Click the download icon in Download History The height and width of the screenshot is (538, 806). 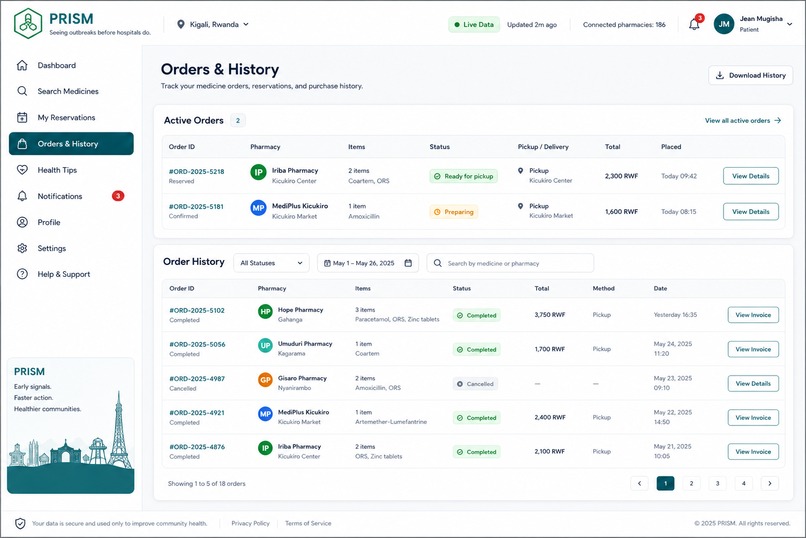click(720, 75)
